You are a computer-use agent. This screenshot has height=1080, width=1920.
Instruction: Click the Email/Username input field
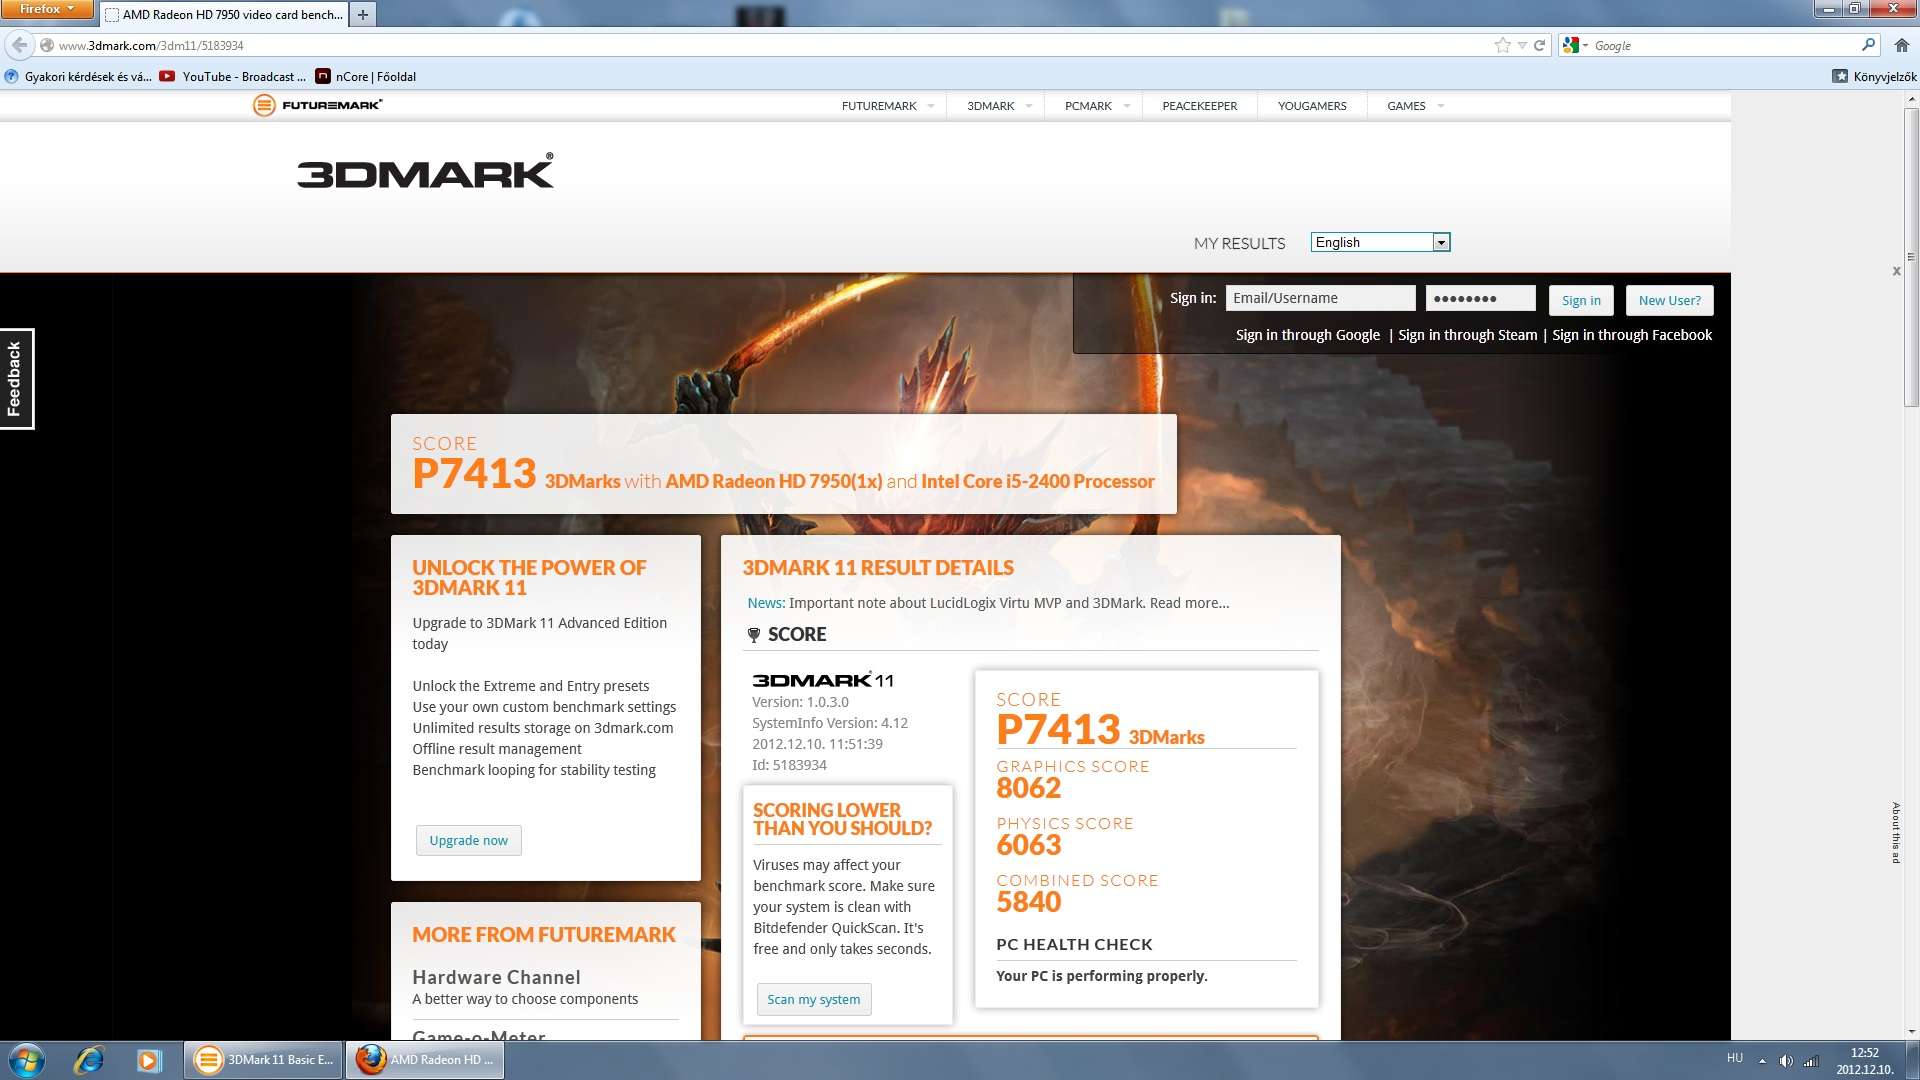tap(1320, 298)
